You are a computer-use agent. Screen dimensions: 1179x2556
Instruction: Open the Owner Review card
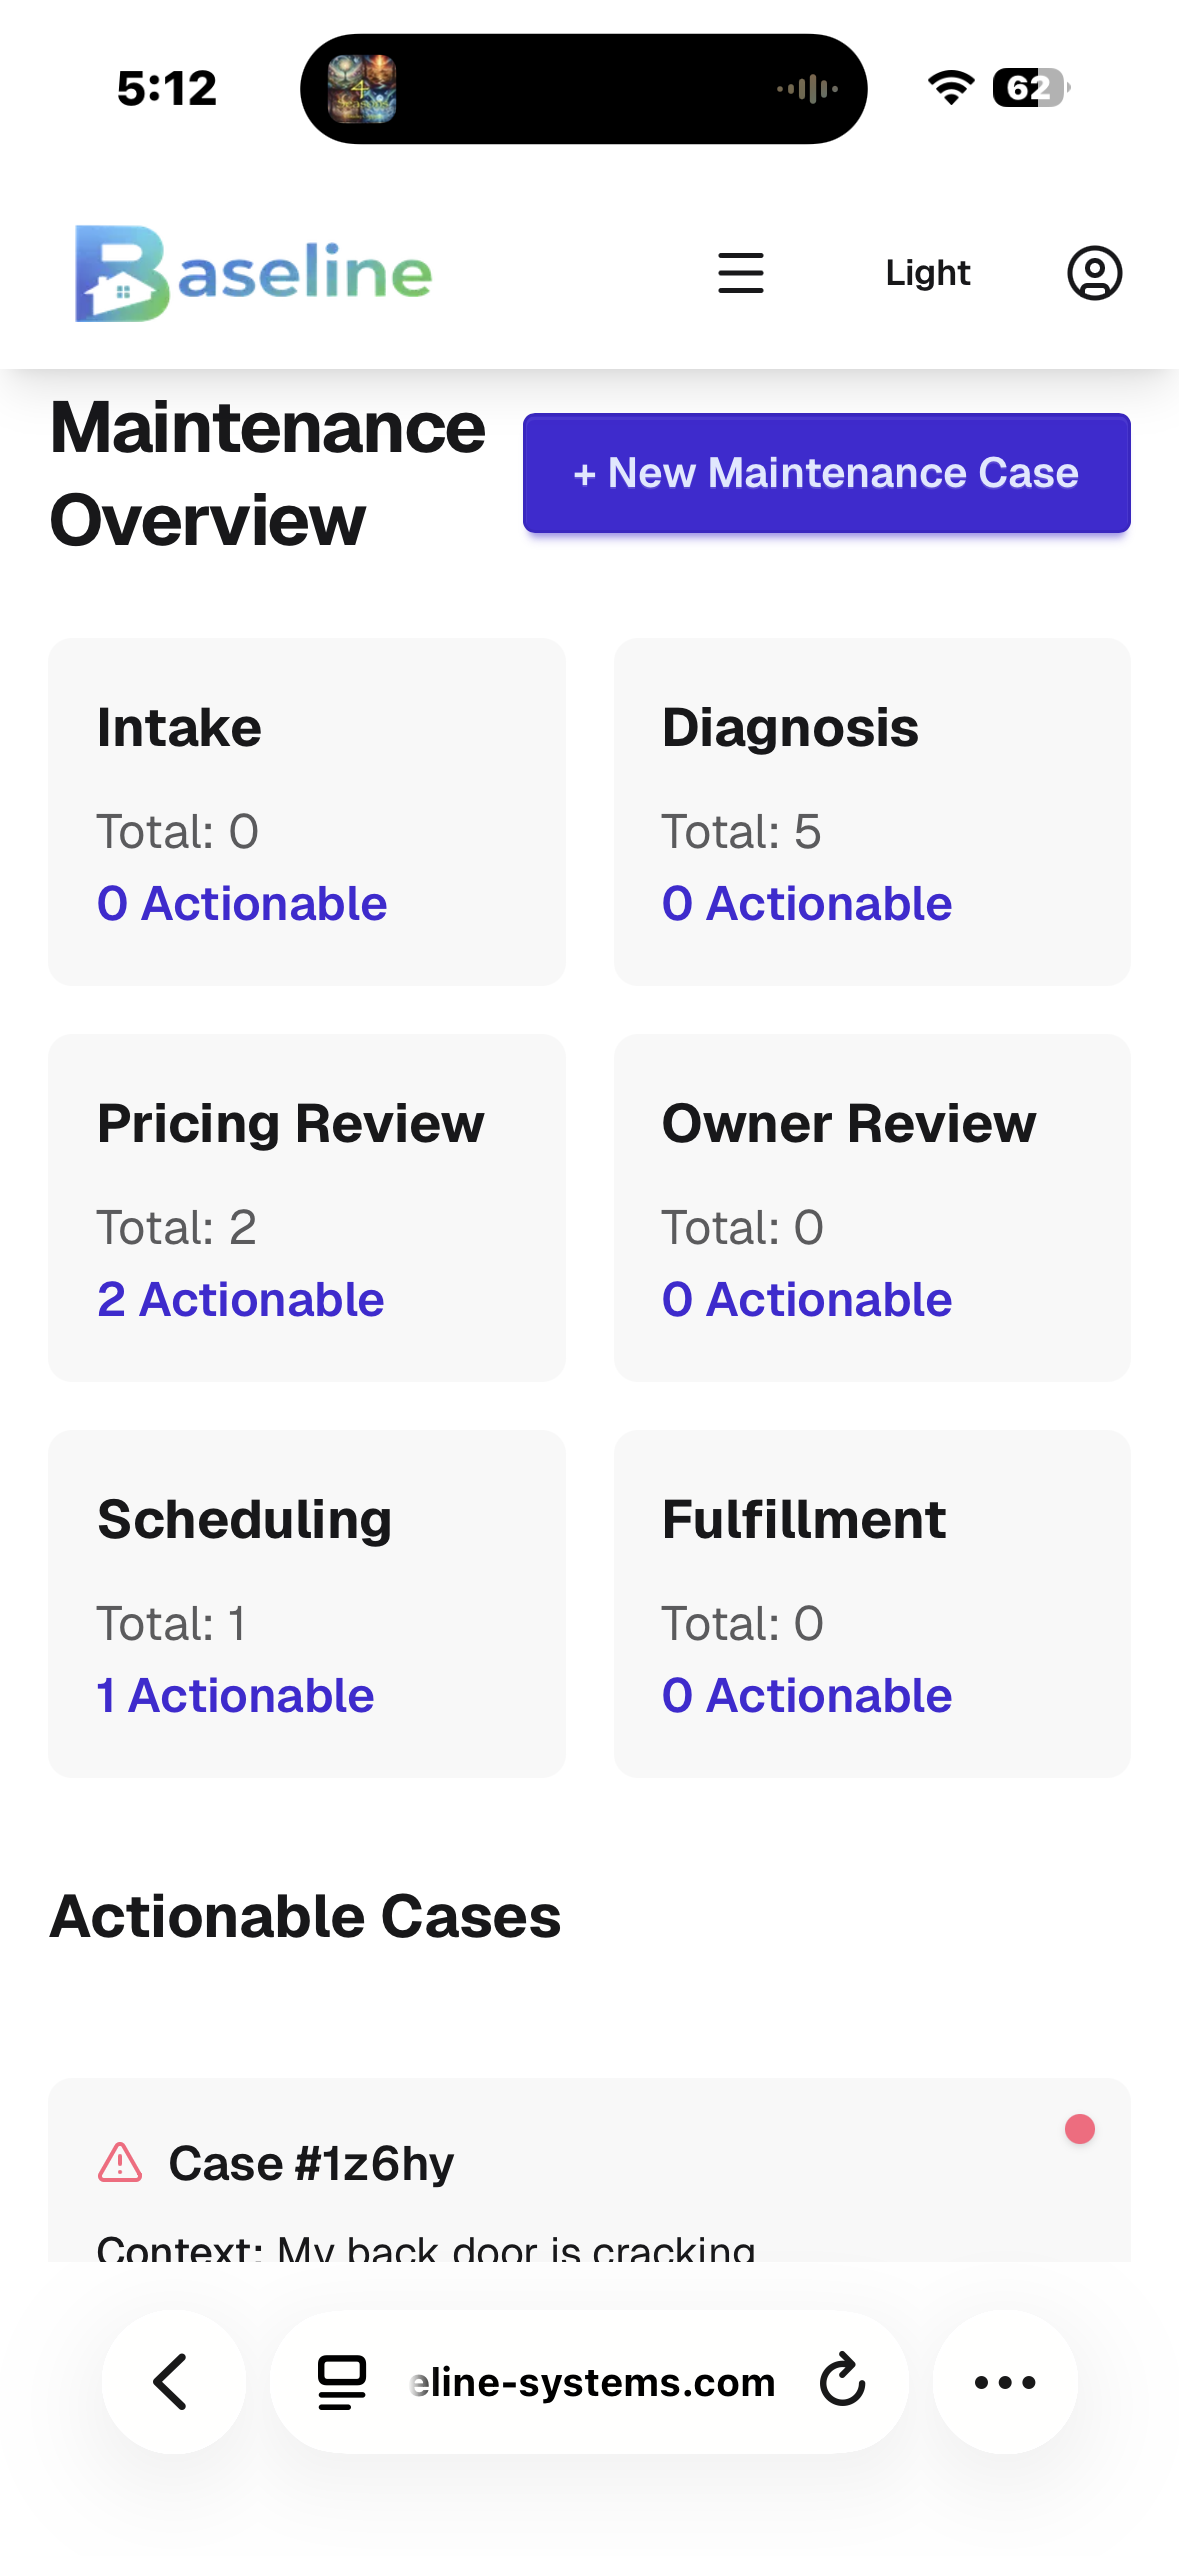(x=871, y=1207)
